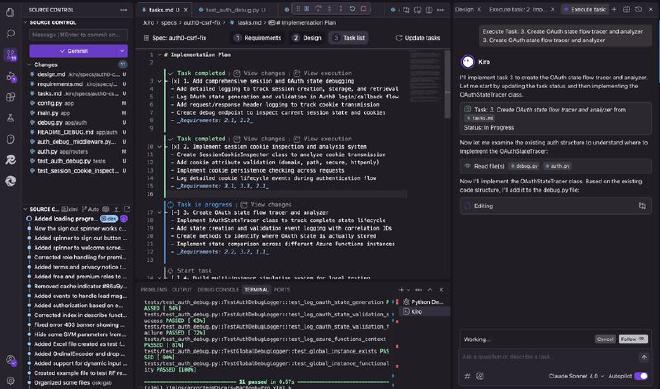
Task: Open the Search view in activity bar
Action: [11, 33]
